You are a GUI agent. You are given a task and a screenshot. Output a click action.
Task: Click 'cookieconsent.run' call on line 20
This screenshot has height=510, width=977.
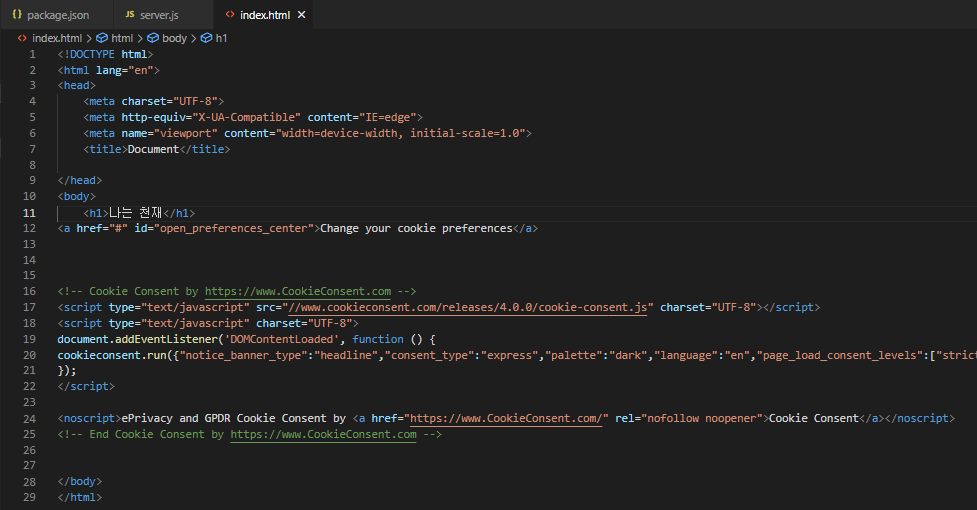click(x=112, y=355)
